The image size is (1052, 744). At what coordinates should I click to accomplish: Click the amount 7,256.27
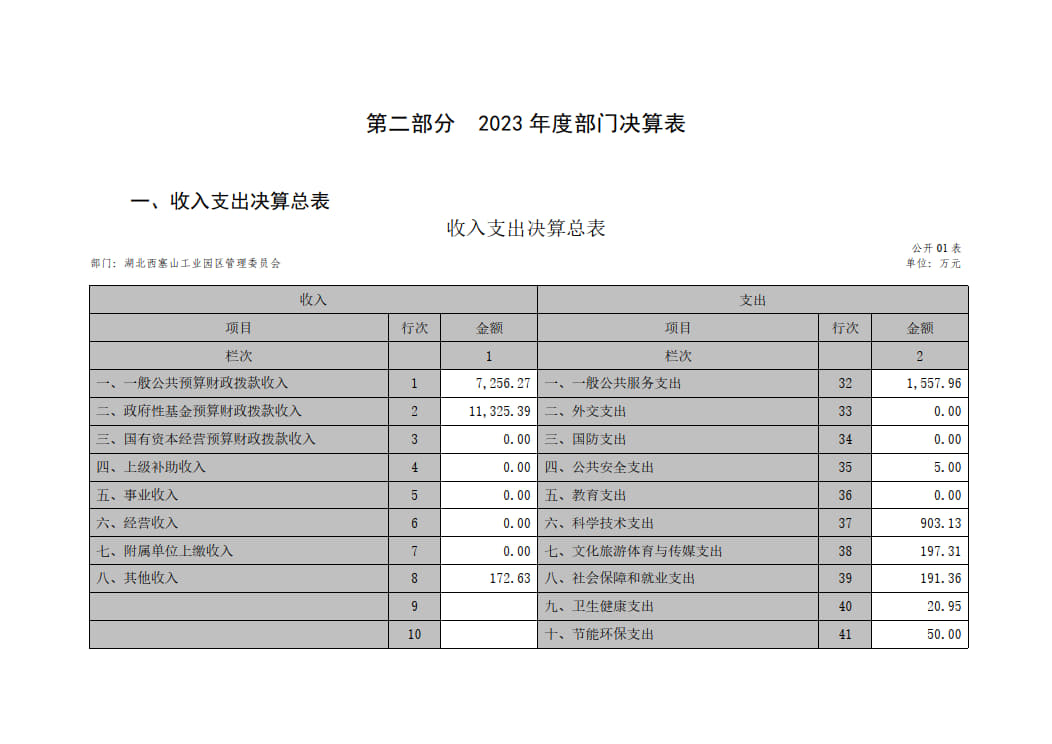click(503, 383)
